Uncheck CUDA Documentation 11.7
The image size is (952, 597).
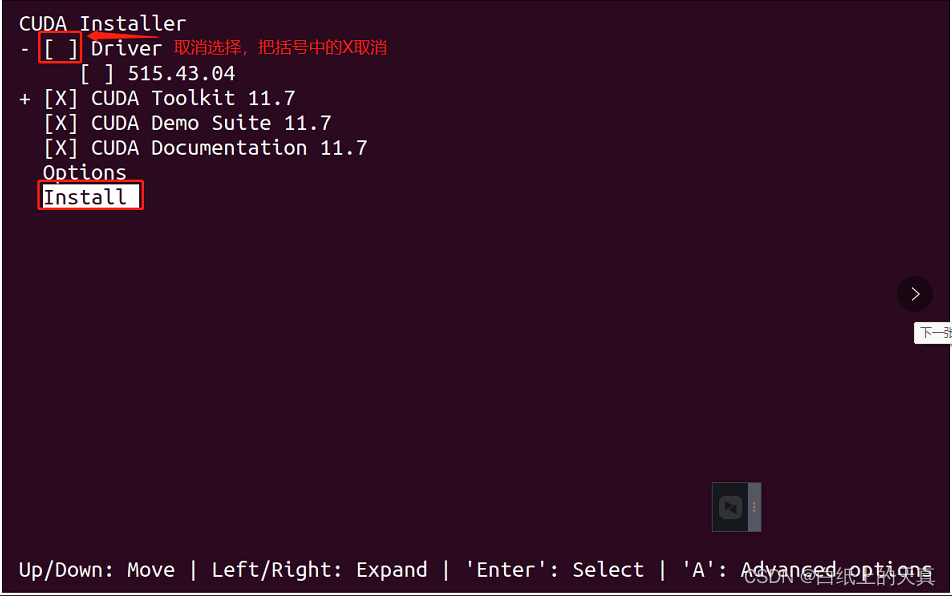point(60,147)
